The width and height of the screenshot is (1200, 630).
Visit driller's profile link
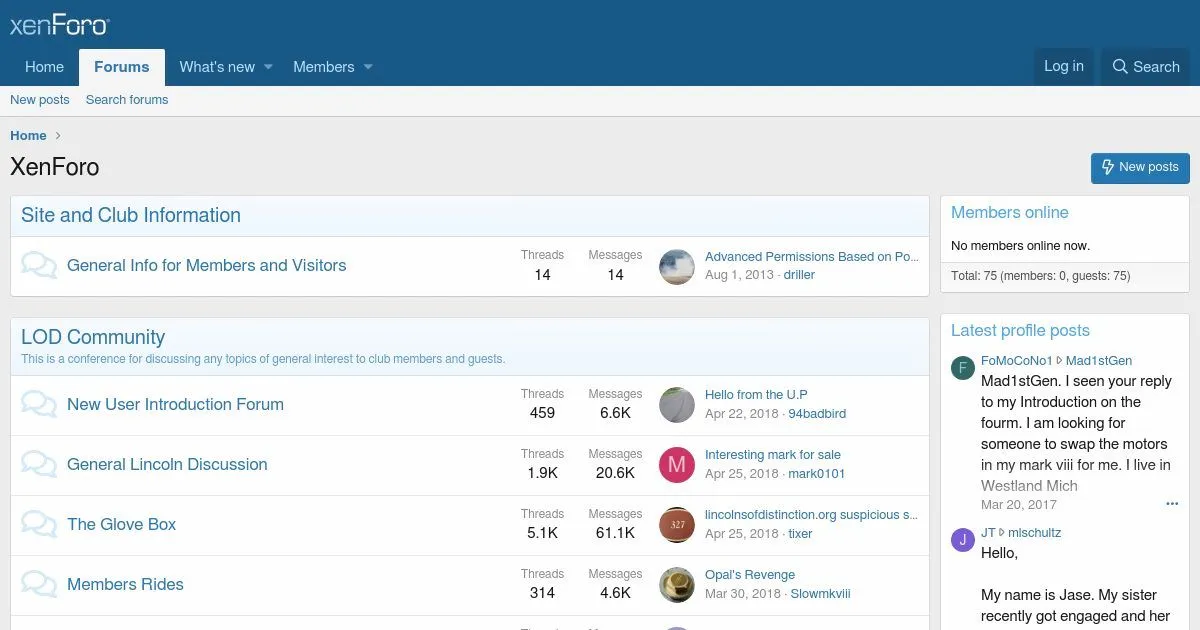(x=799, y=275)
